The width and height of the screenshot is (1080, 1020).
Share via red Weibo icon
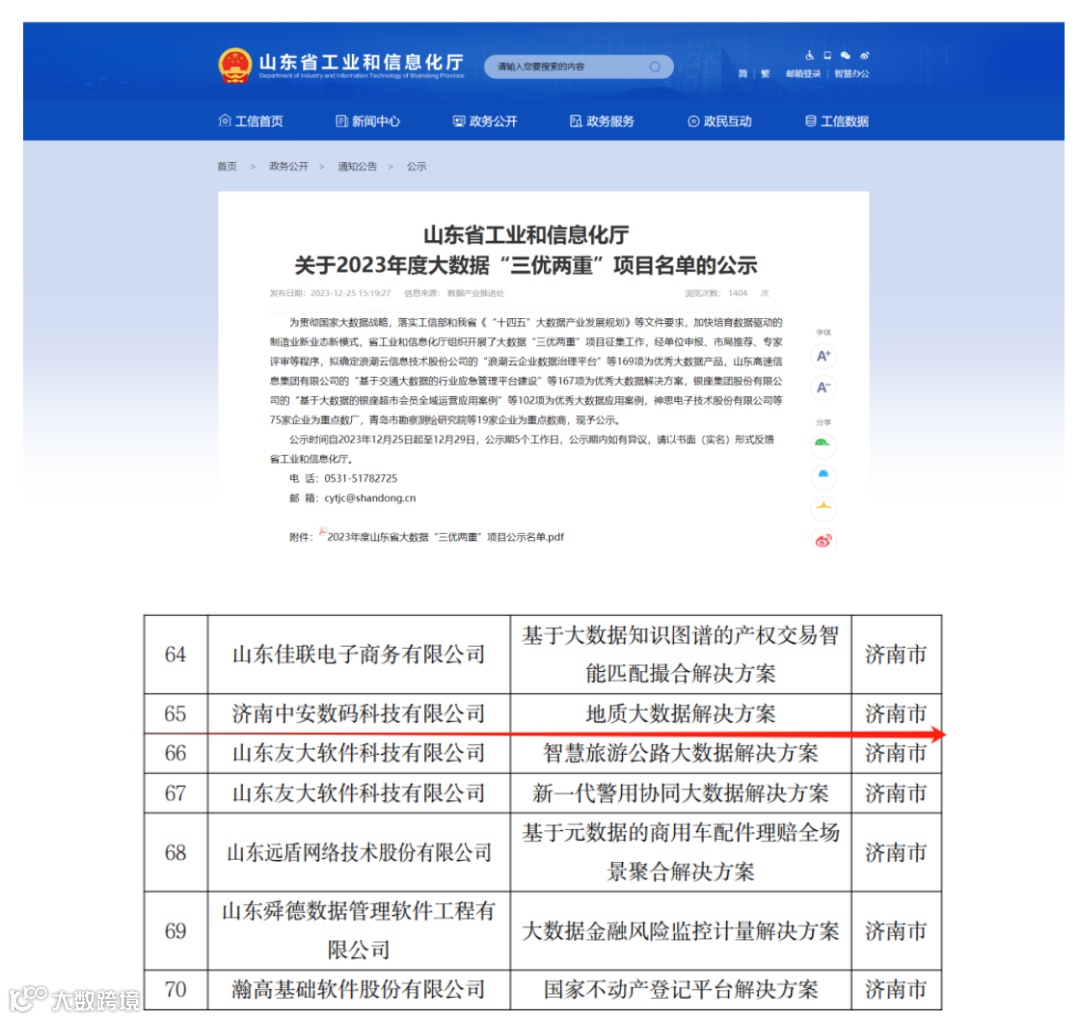(823, 540)
